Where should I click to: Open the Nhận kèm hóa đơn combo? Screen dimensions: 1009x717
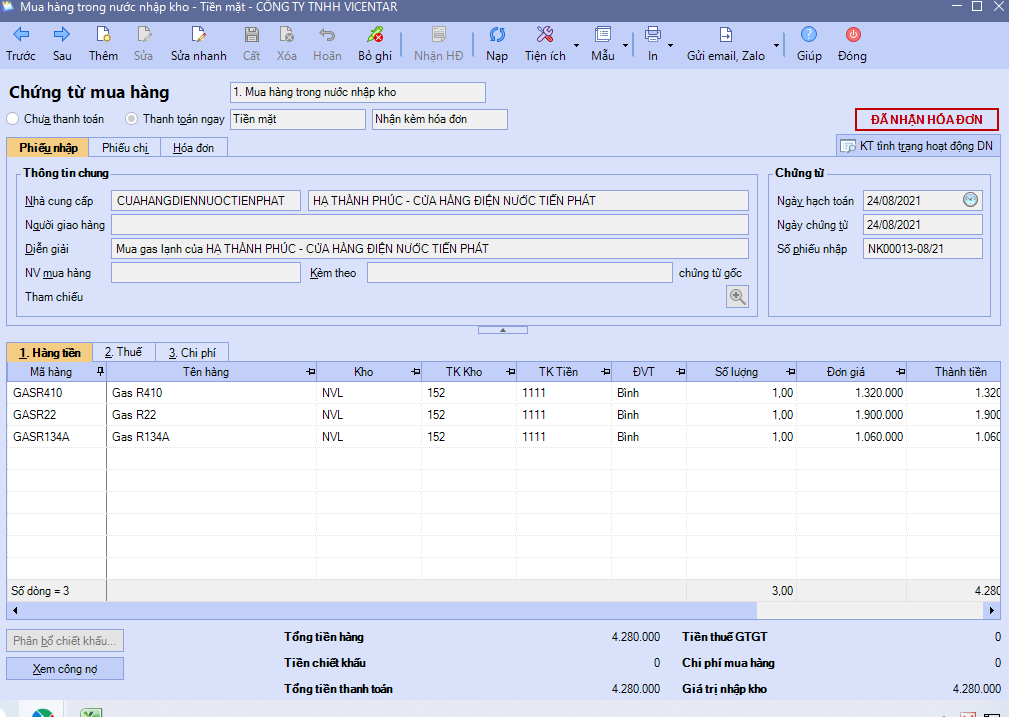pos(440,119)
